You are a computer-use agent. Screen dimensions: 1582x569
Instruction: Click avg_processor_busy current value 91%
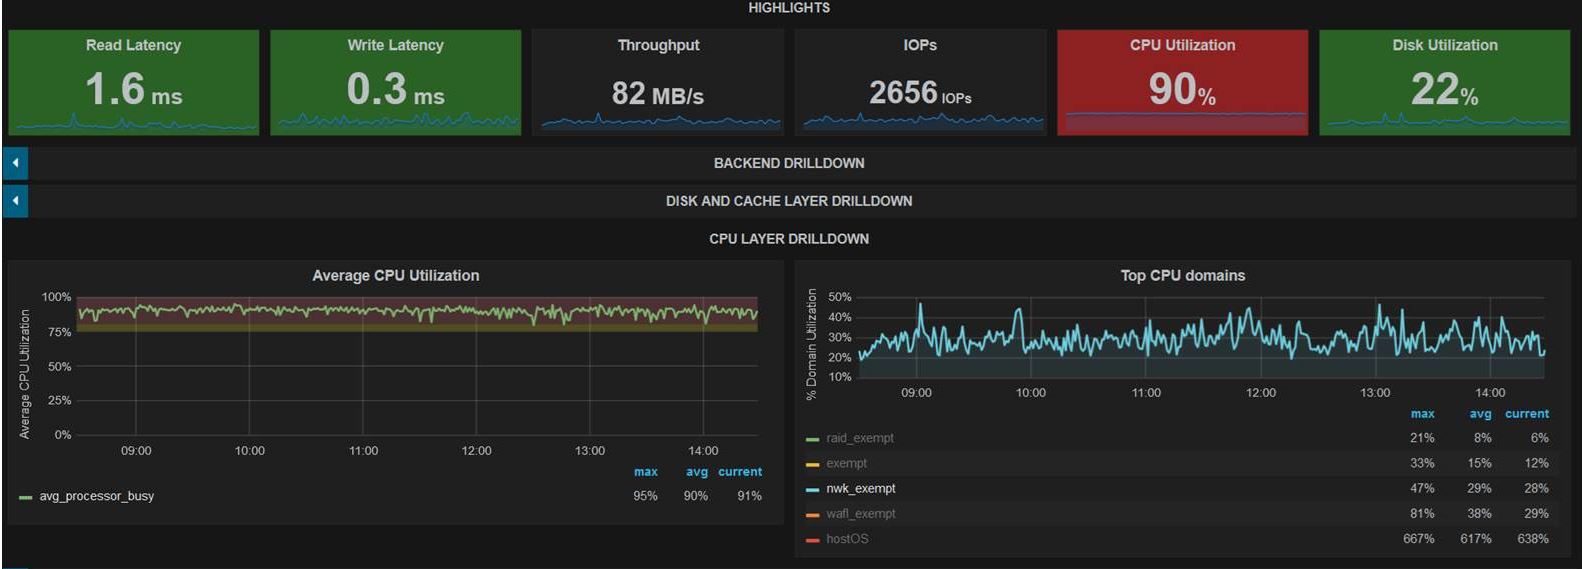pyautogui.click(x=749, y=496)
